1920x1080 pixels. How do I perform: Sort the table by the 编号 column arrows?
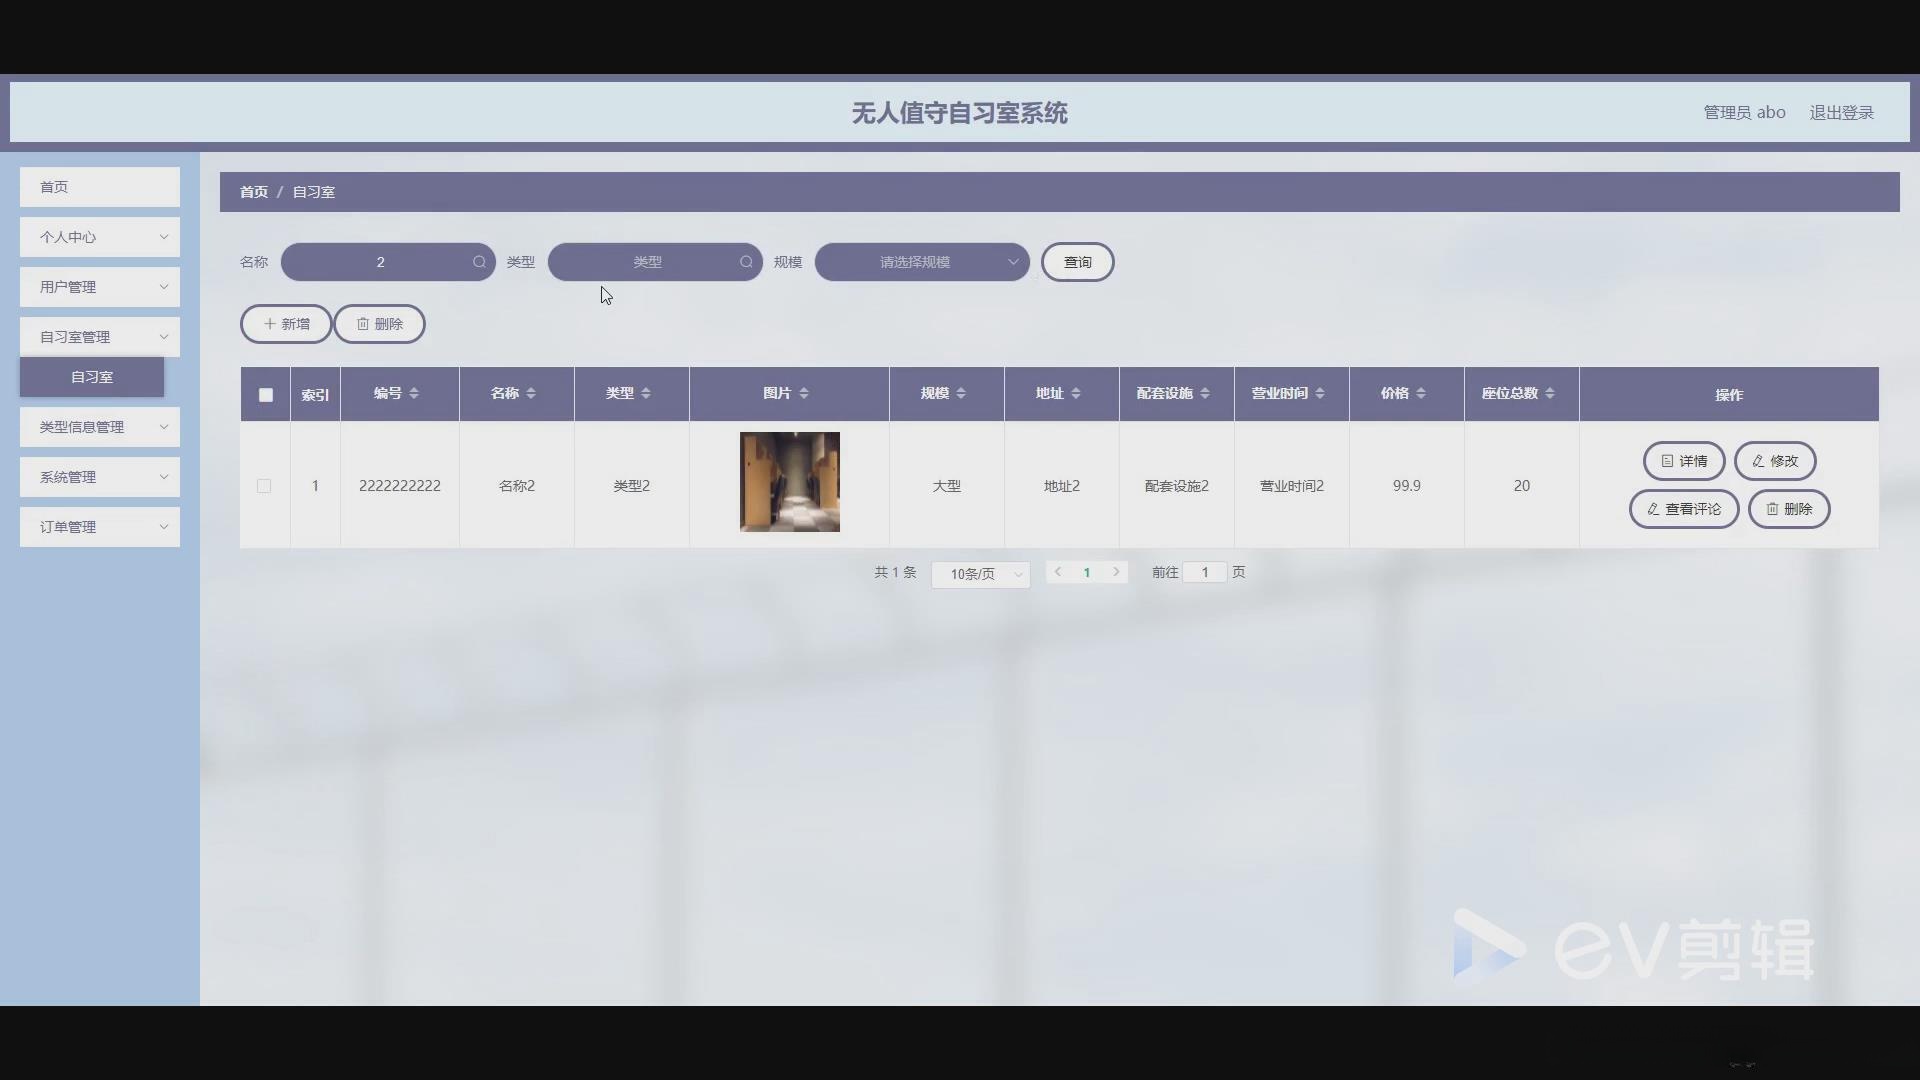point(414,394)
